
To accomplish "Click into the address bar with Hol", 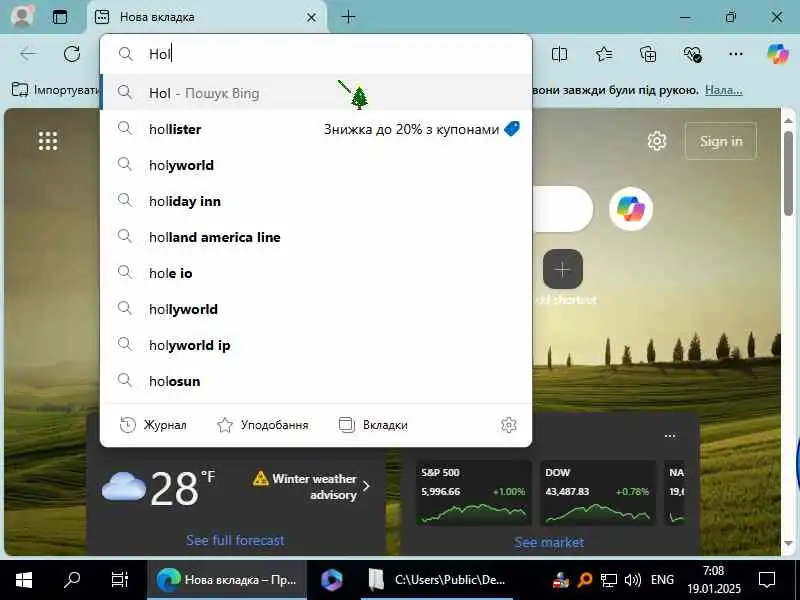I will click(316, 54).
